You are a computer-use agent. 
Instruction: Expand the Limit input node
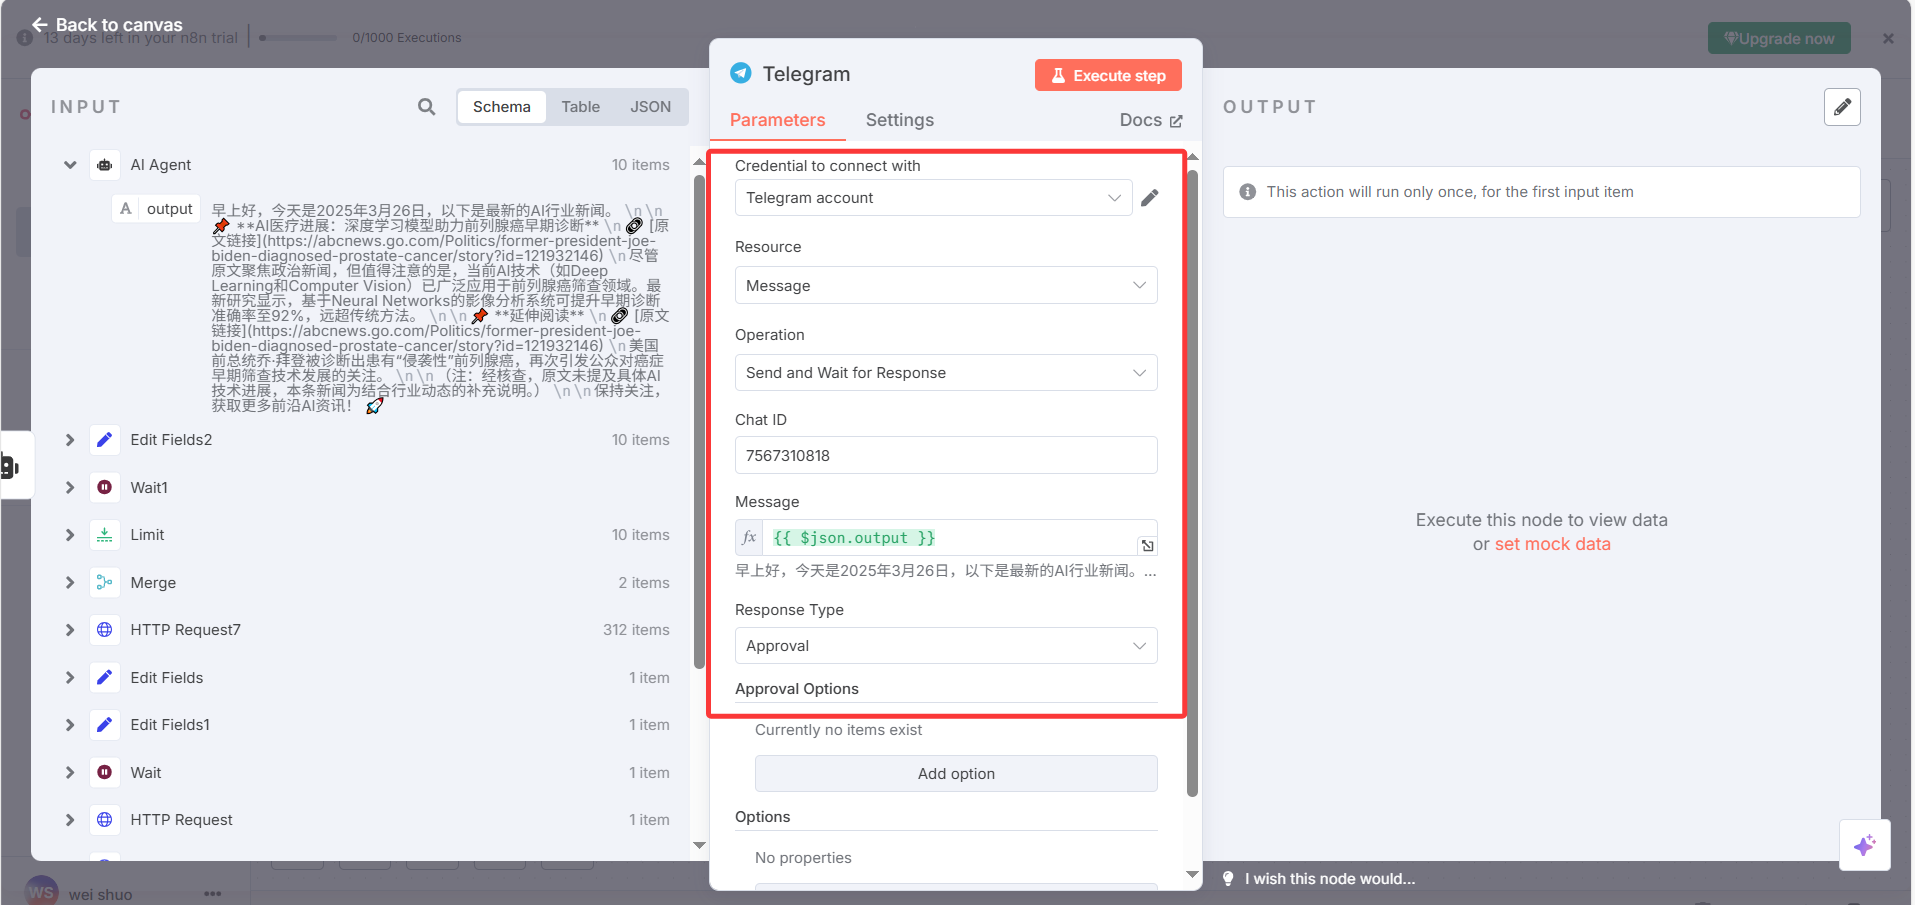(x=70, y=535)
